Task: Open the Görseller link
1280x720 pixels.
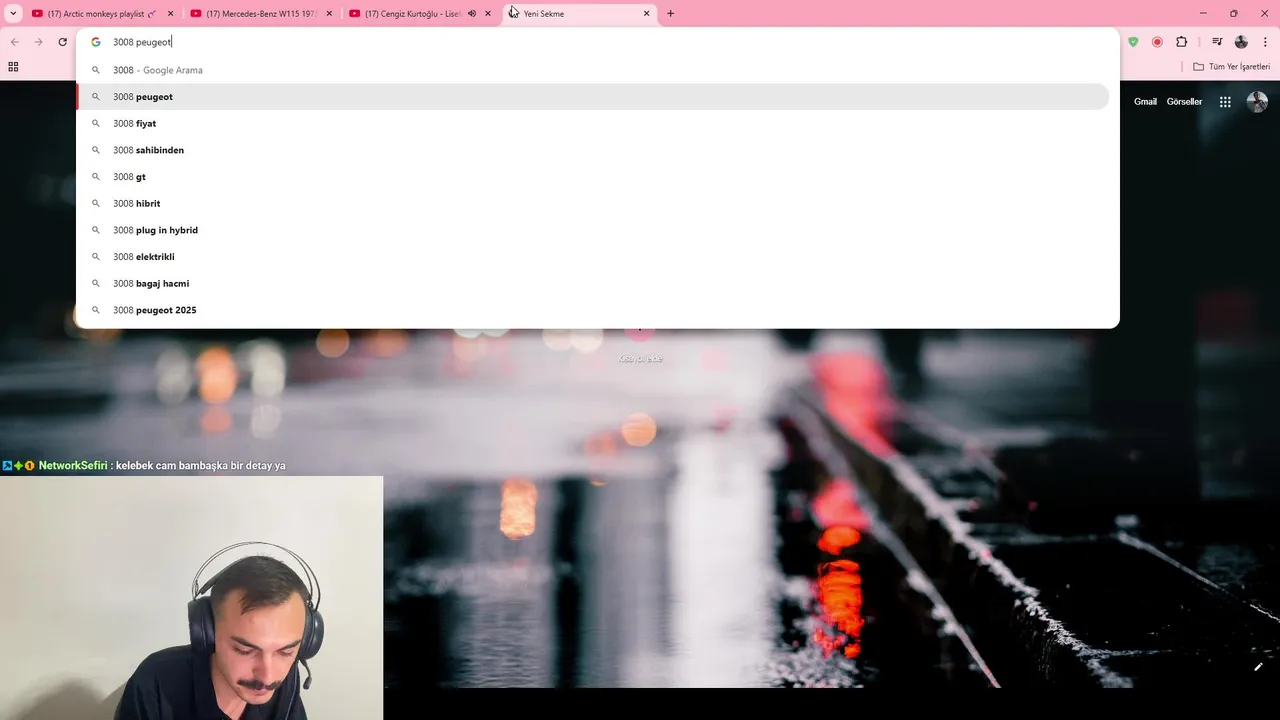Action: tap(1184, 102)
